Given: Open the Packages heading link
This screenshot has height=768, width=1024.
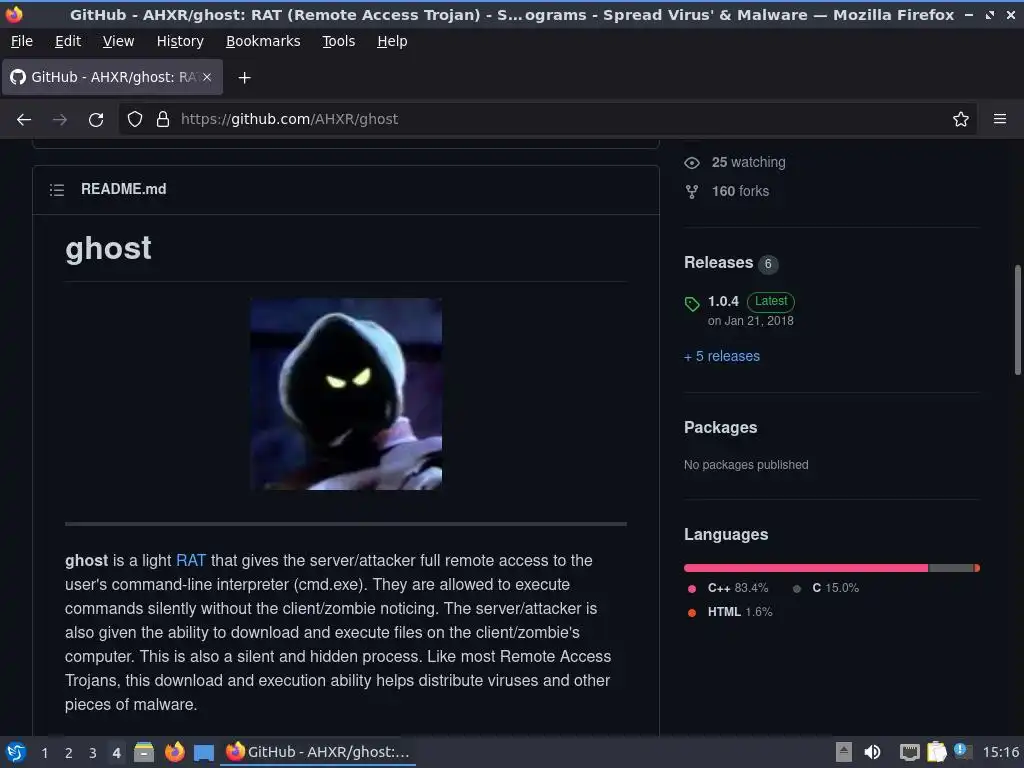Looking at the screenshot, I should pyautogui.click(x=720, y=427).
